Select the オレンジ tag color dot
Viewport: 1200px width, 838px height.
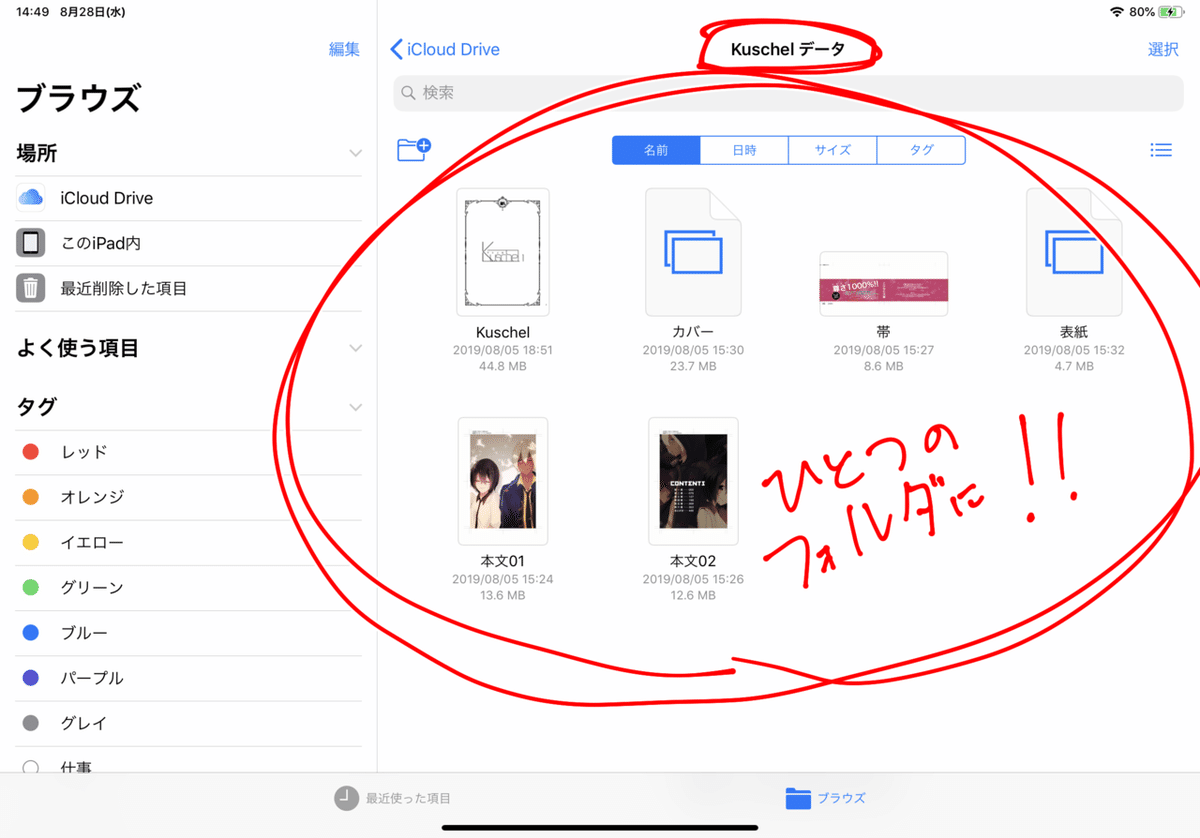tap(31, 497)
